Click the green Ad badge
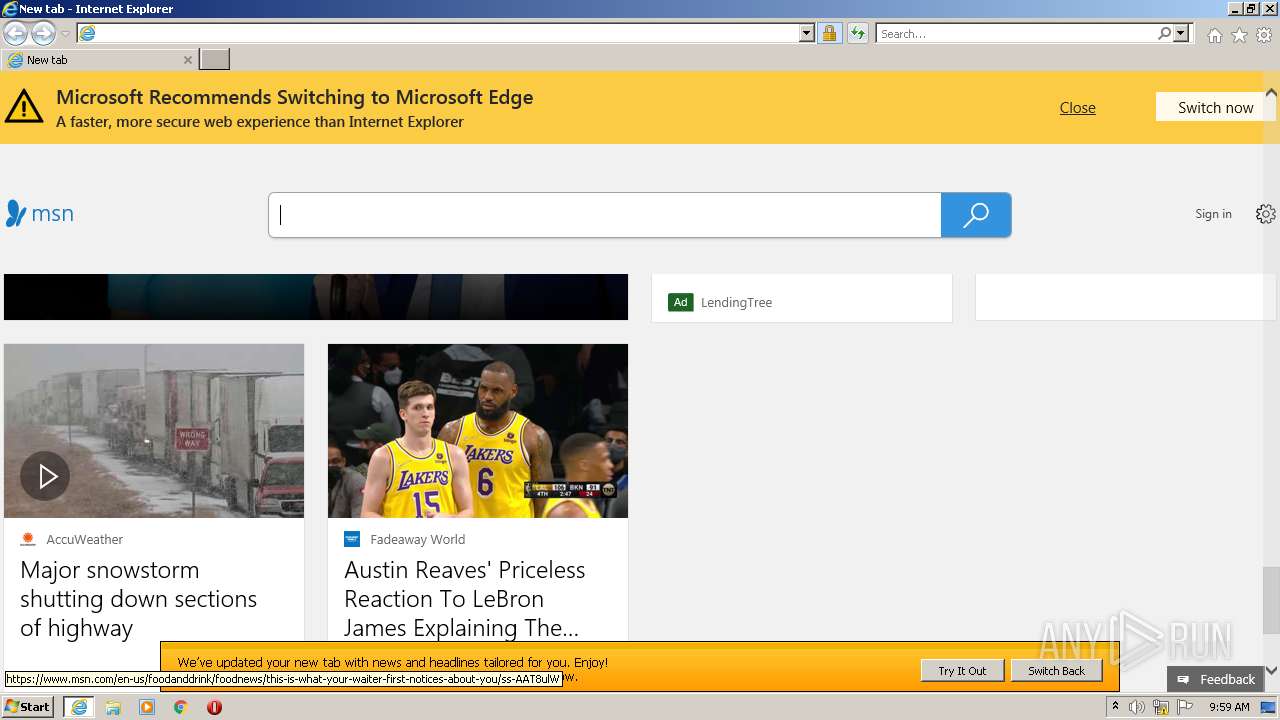The image size is (1280, 720). [x=681, y=302]
